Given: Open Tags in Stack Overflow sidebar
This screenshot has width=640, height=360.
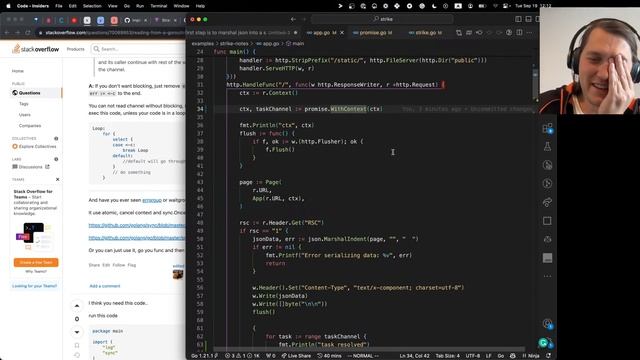Looking at the screenshot, I should tap(24, 104).
